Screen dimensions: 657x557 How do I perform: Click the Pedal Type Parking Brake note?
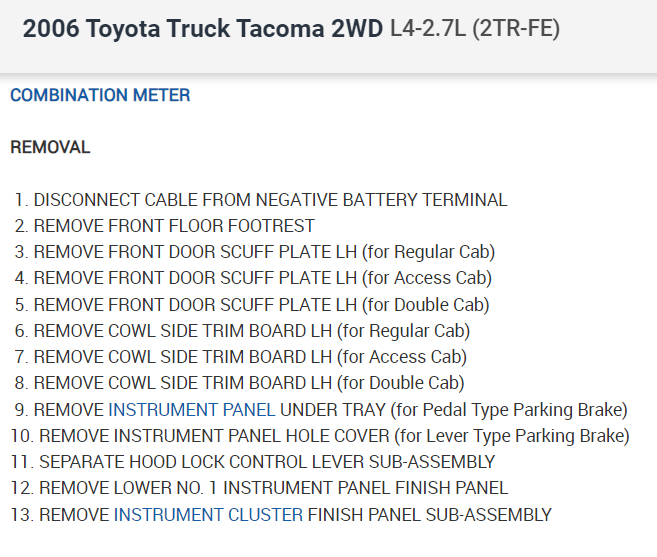coord(511,410)
